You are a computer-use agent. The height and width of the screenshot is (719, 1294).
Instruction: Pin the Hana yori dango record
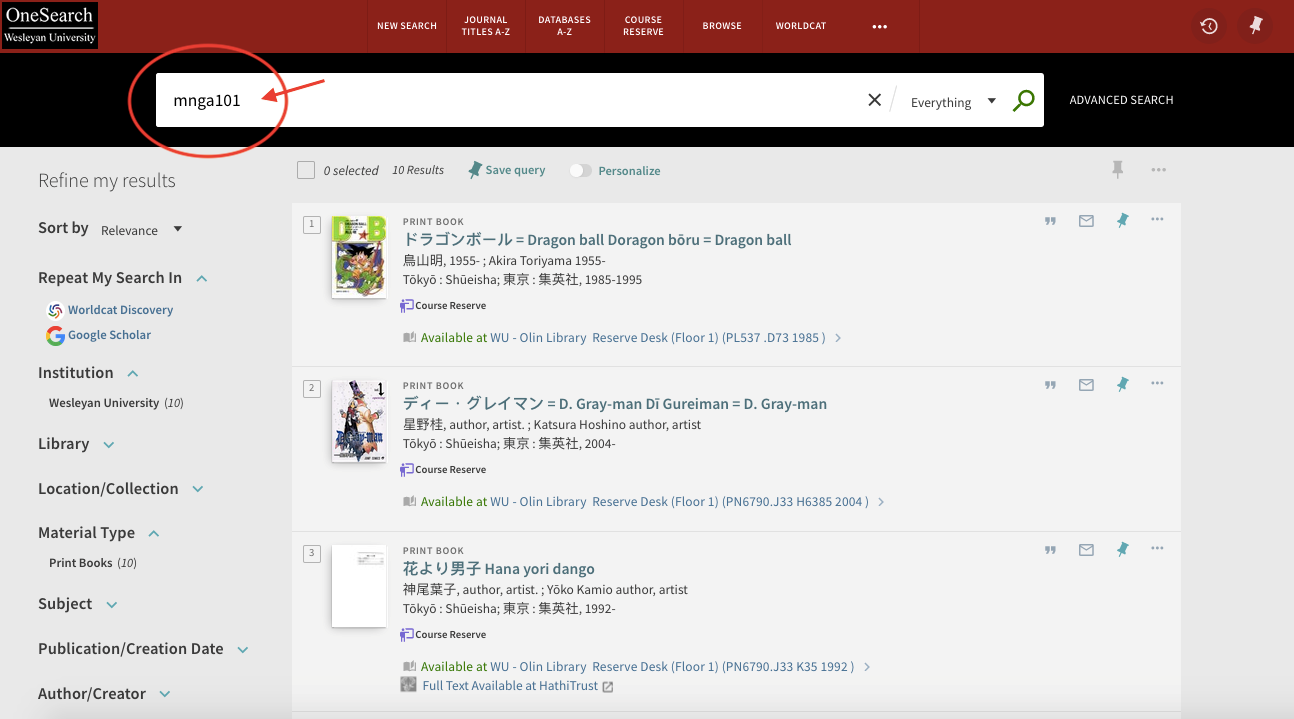(x=1122, y=549)
